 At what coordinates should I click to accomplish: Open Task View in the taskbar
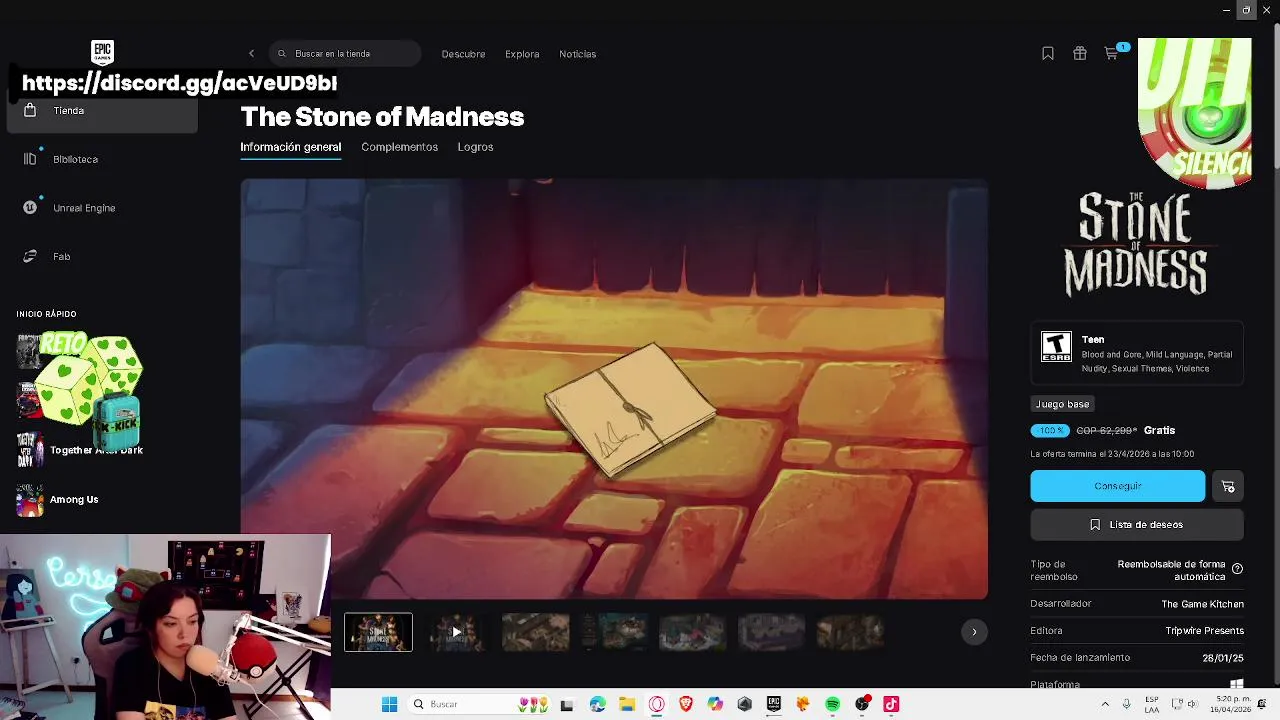click(x=567, y=704)
